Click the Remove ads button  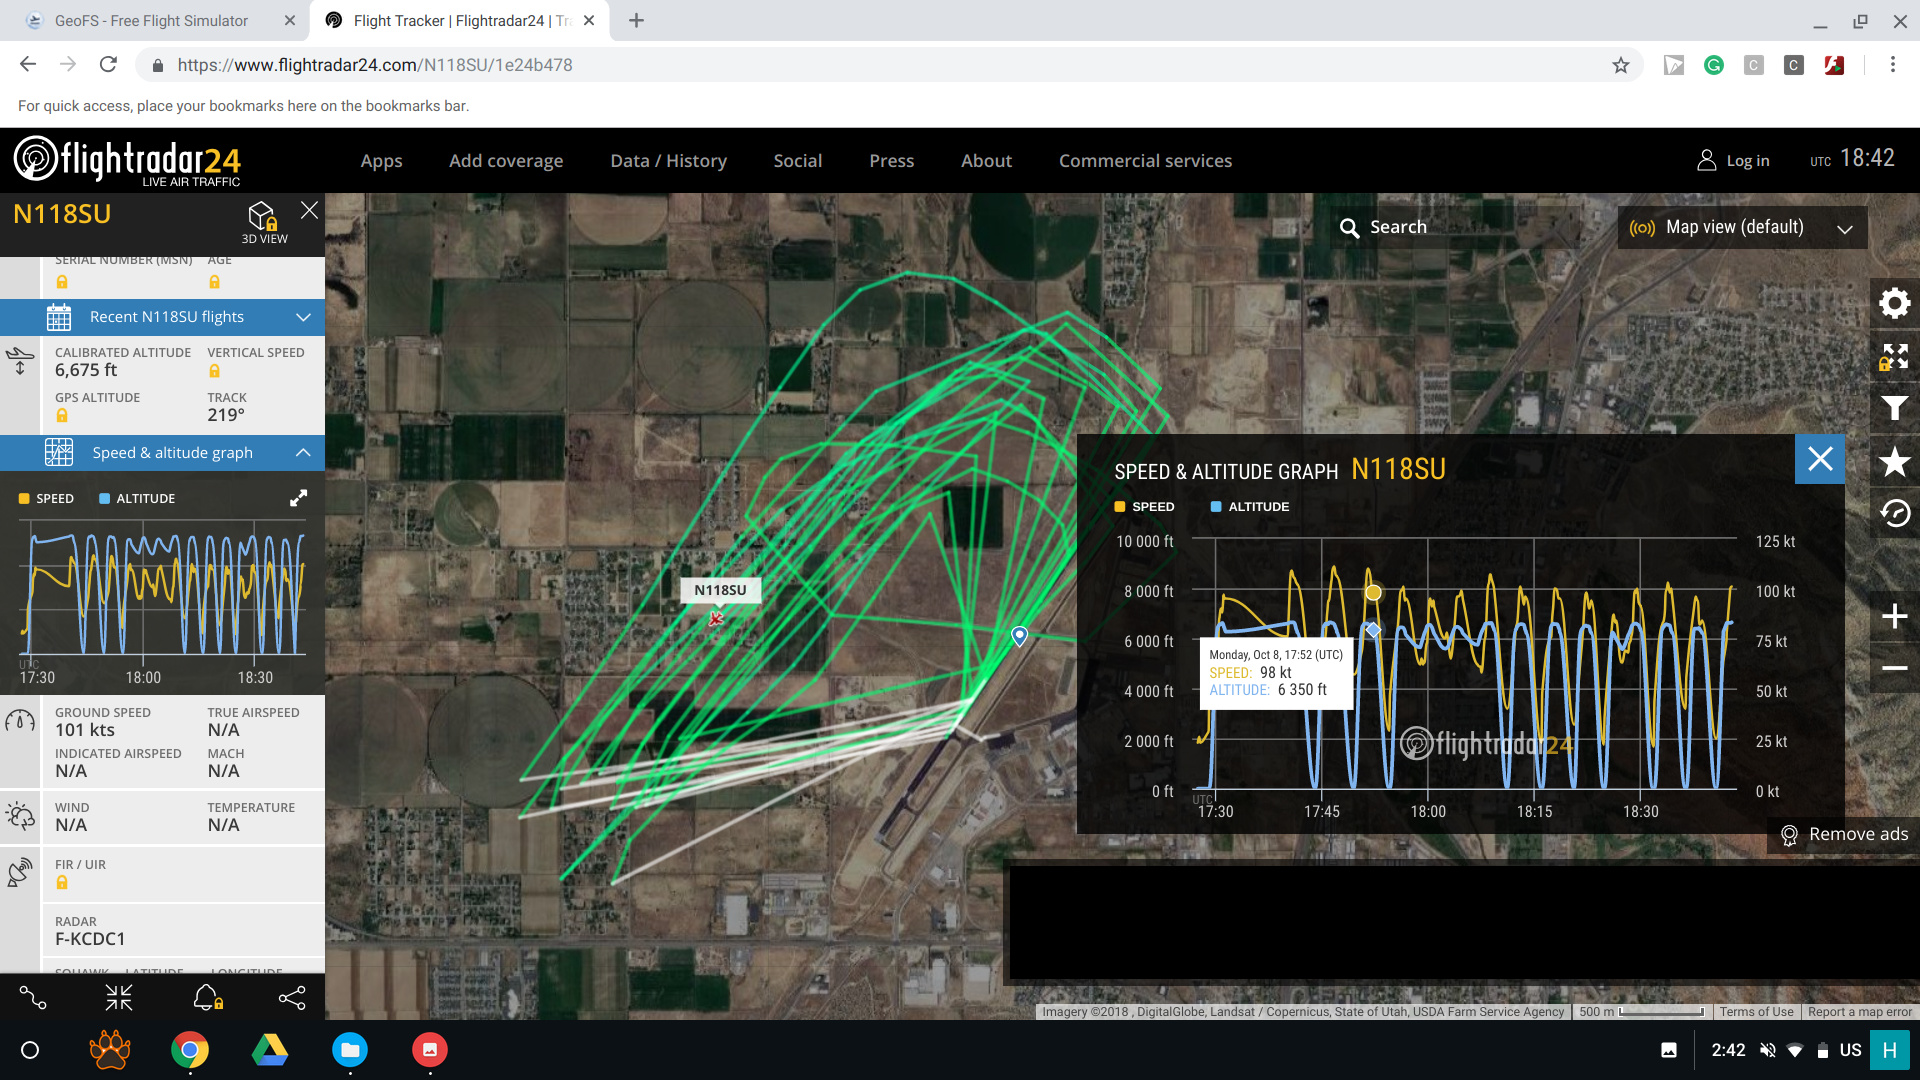pyautogui.click(x=1844, y=834)
